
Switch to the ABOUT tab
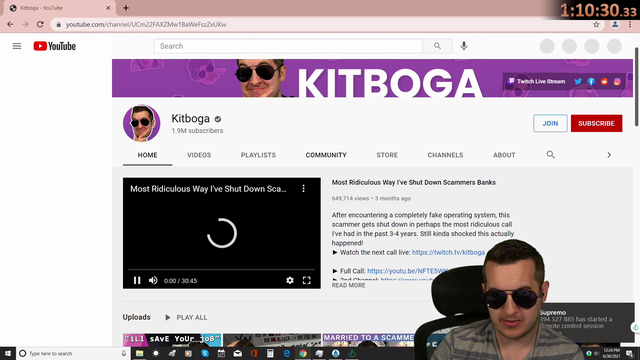[504, 155]
